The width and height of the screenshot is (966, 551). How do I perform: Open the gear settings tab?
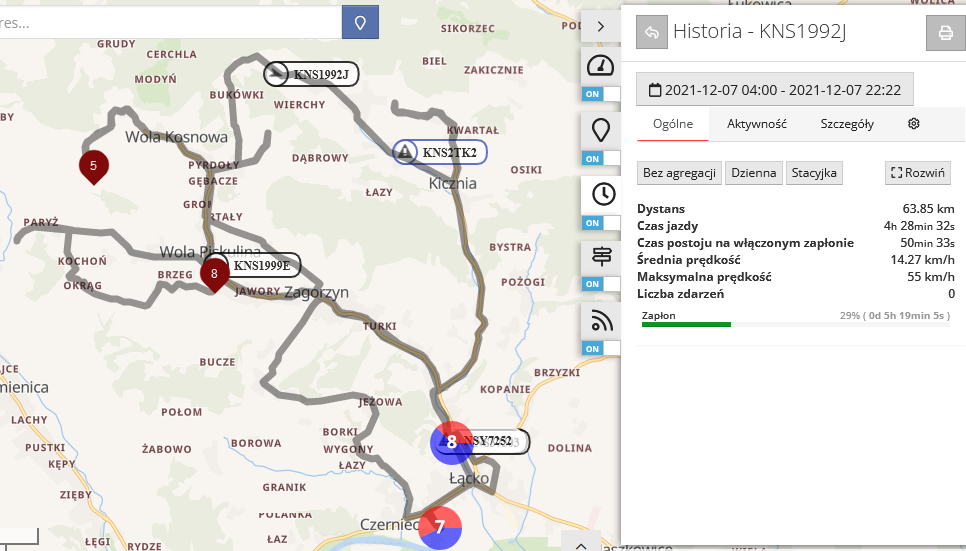pos(913,124)
